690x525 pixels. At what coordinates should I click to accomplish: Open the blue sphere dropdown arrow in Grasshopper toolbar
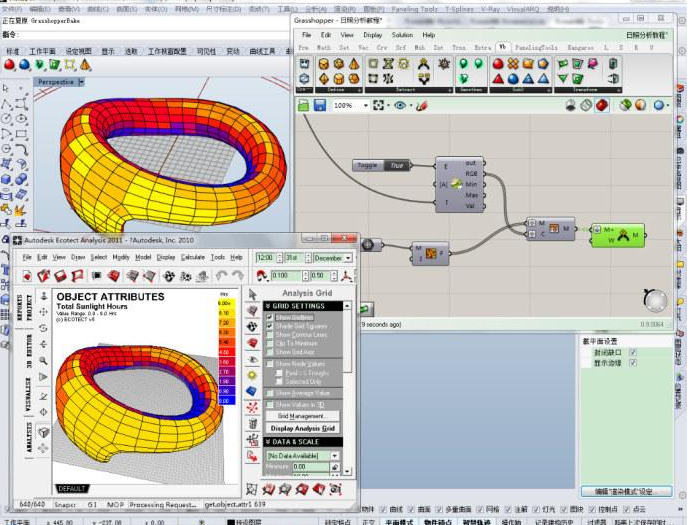tap(668, 106)
